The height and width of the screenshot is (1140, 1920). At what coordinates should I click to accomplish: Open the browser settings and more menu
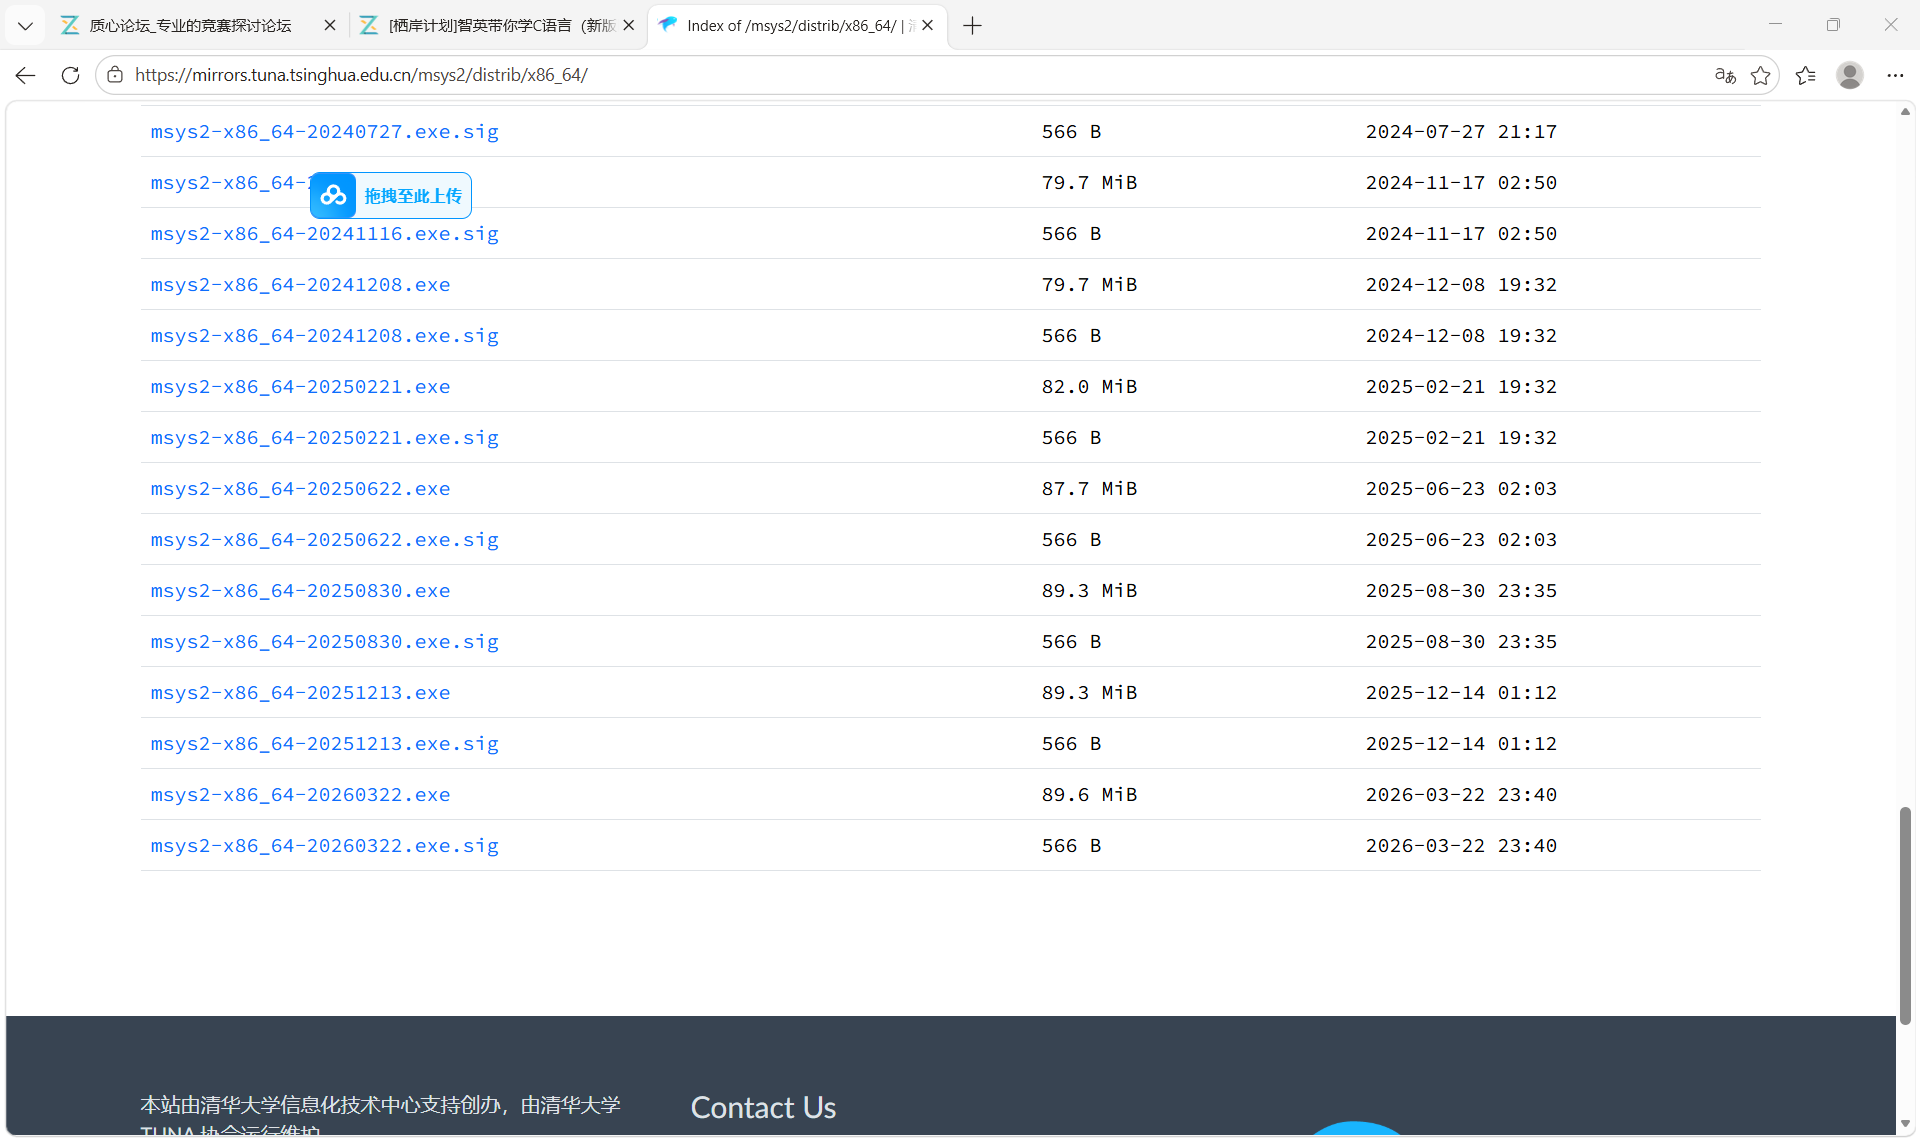[x=1895, y=75]
